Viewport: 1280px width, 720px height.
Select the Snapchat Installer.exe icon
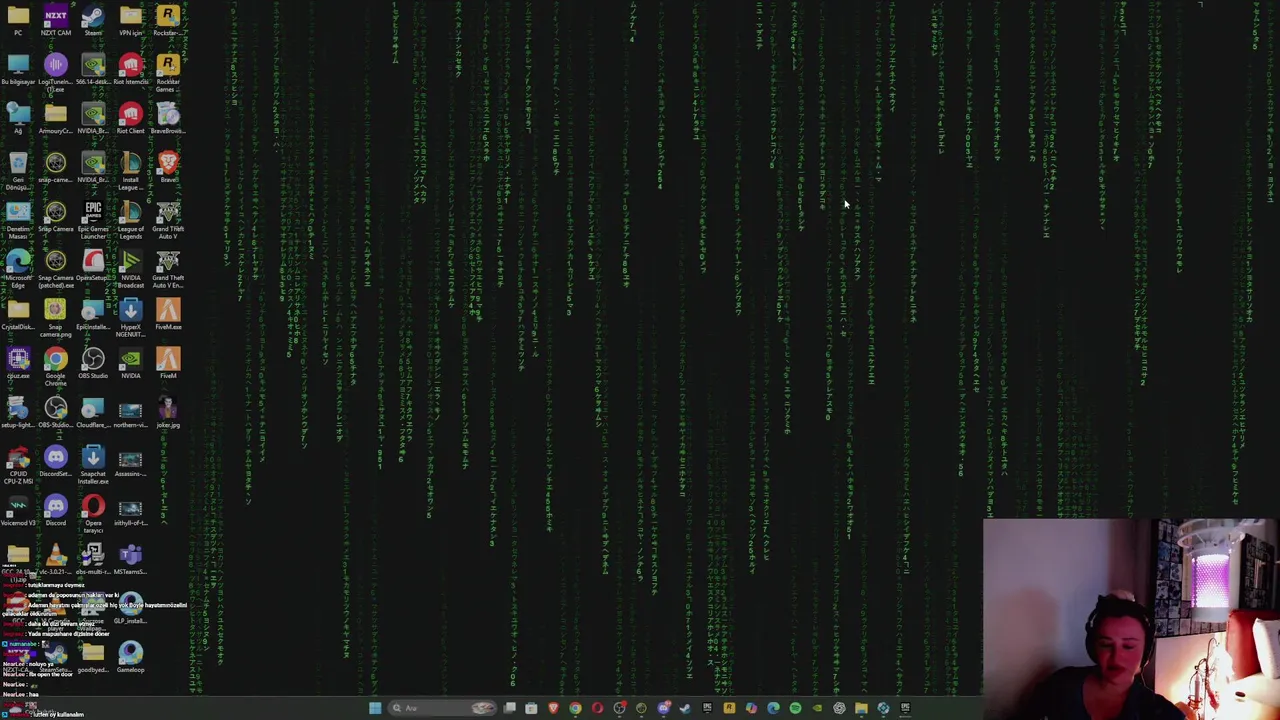coord(93,464)
